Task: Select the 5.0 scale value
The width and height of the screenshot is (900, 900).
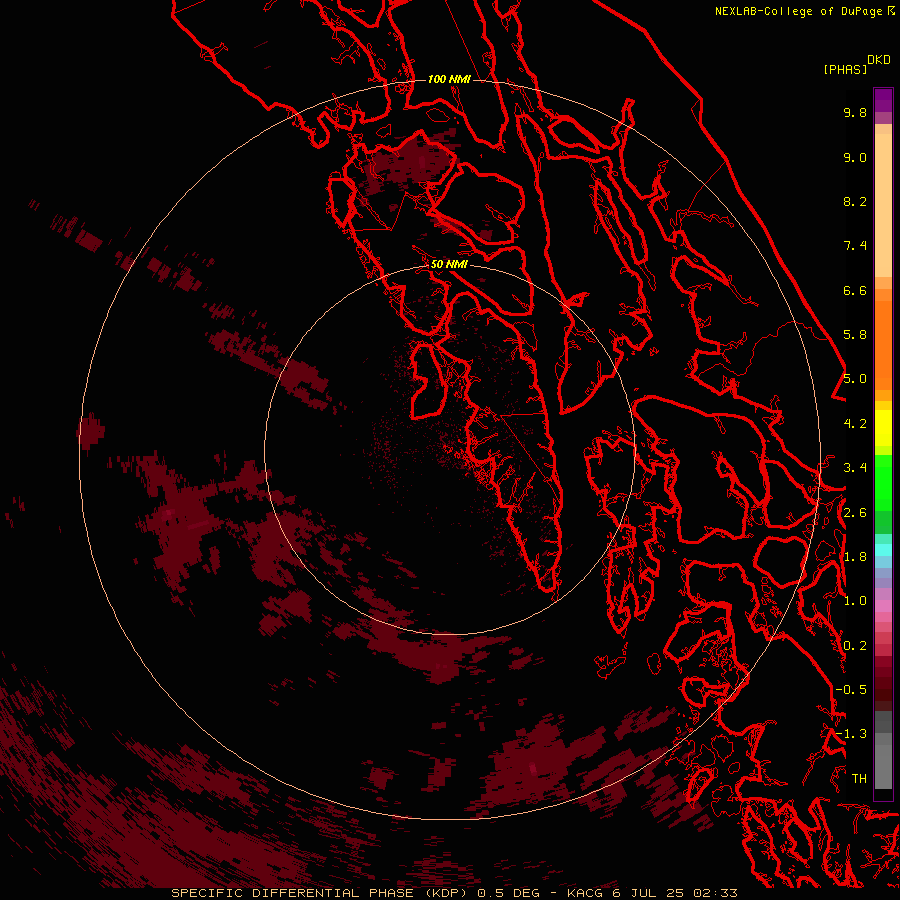Action: 855,379
